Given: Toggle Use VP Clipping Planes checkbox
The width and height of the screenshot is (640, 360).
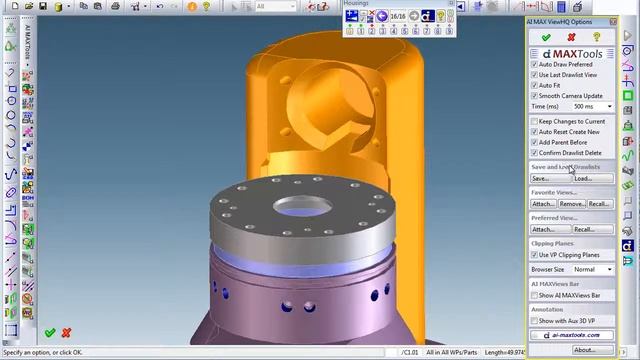Looking at the screenshot, I should [534, 255].
